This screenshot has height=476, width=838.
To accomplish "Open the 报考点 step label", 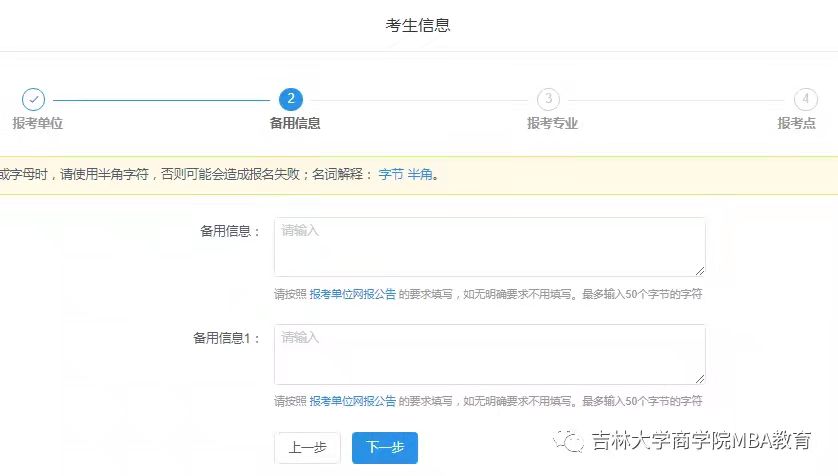I will (796, 124).
